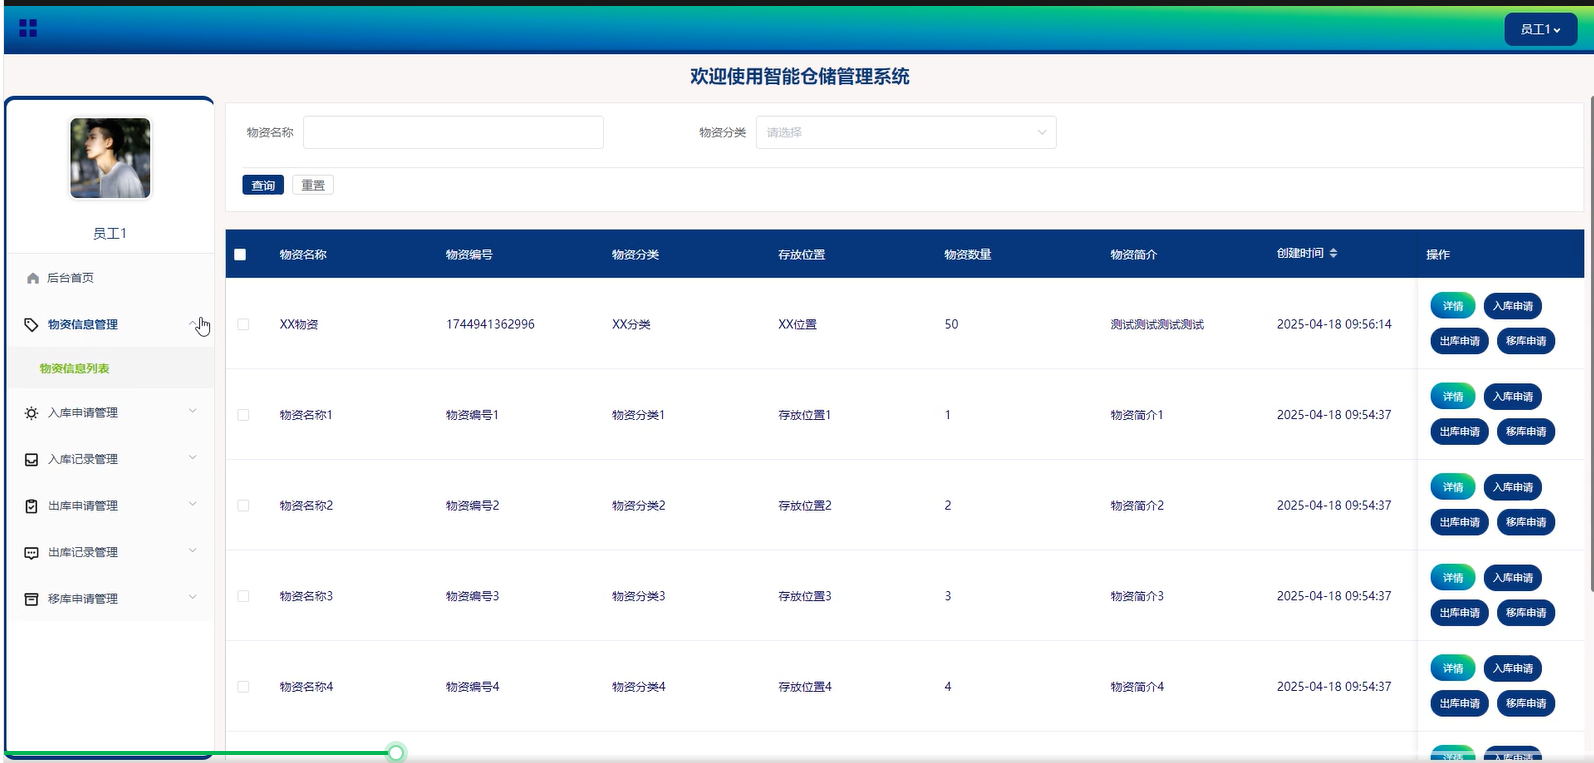Image resolution: width=1594 pixels, height=763 pixels.
Task: Expand the 移库申请管理 chevron
Action: [x=193, y=597]
